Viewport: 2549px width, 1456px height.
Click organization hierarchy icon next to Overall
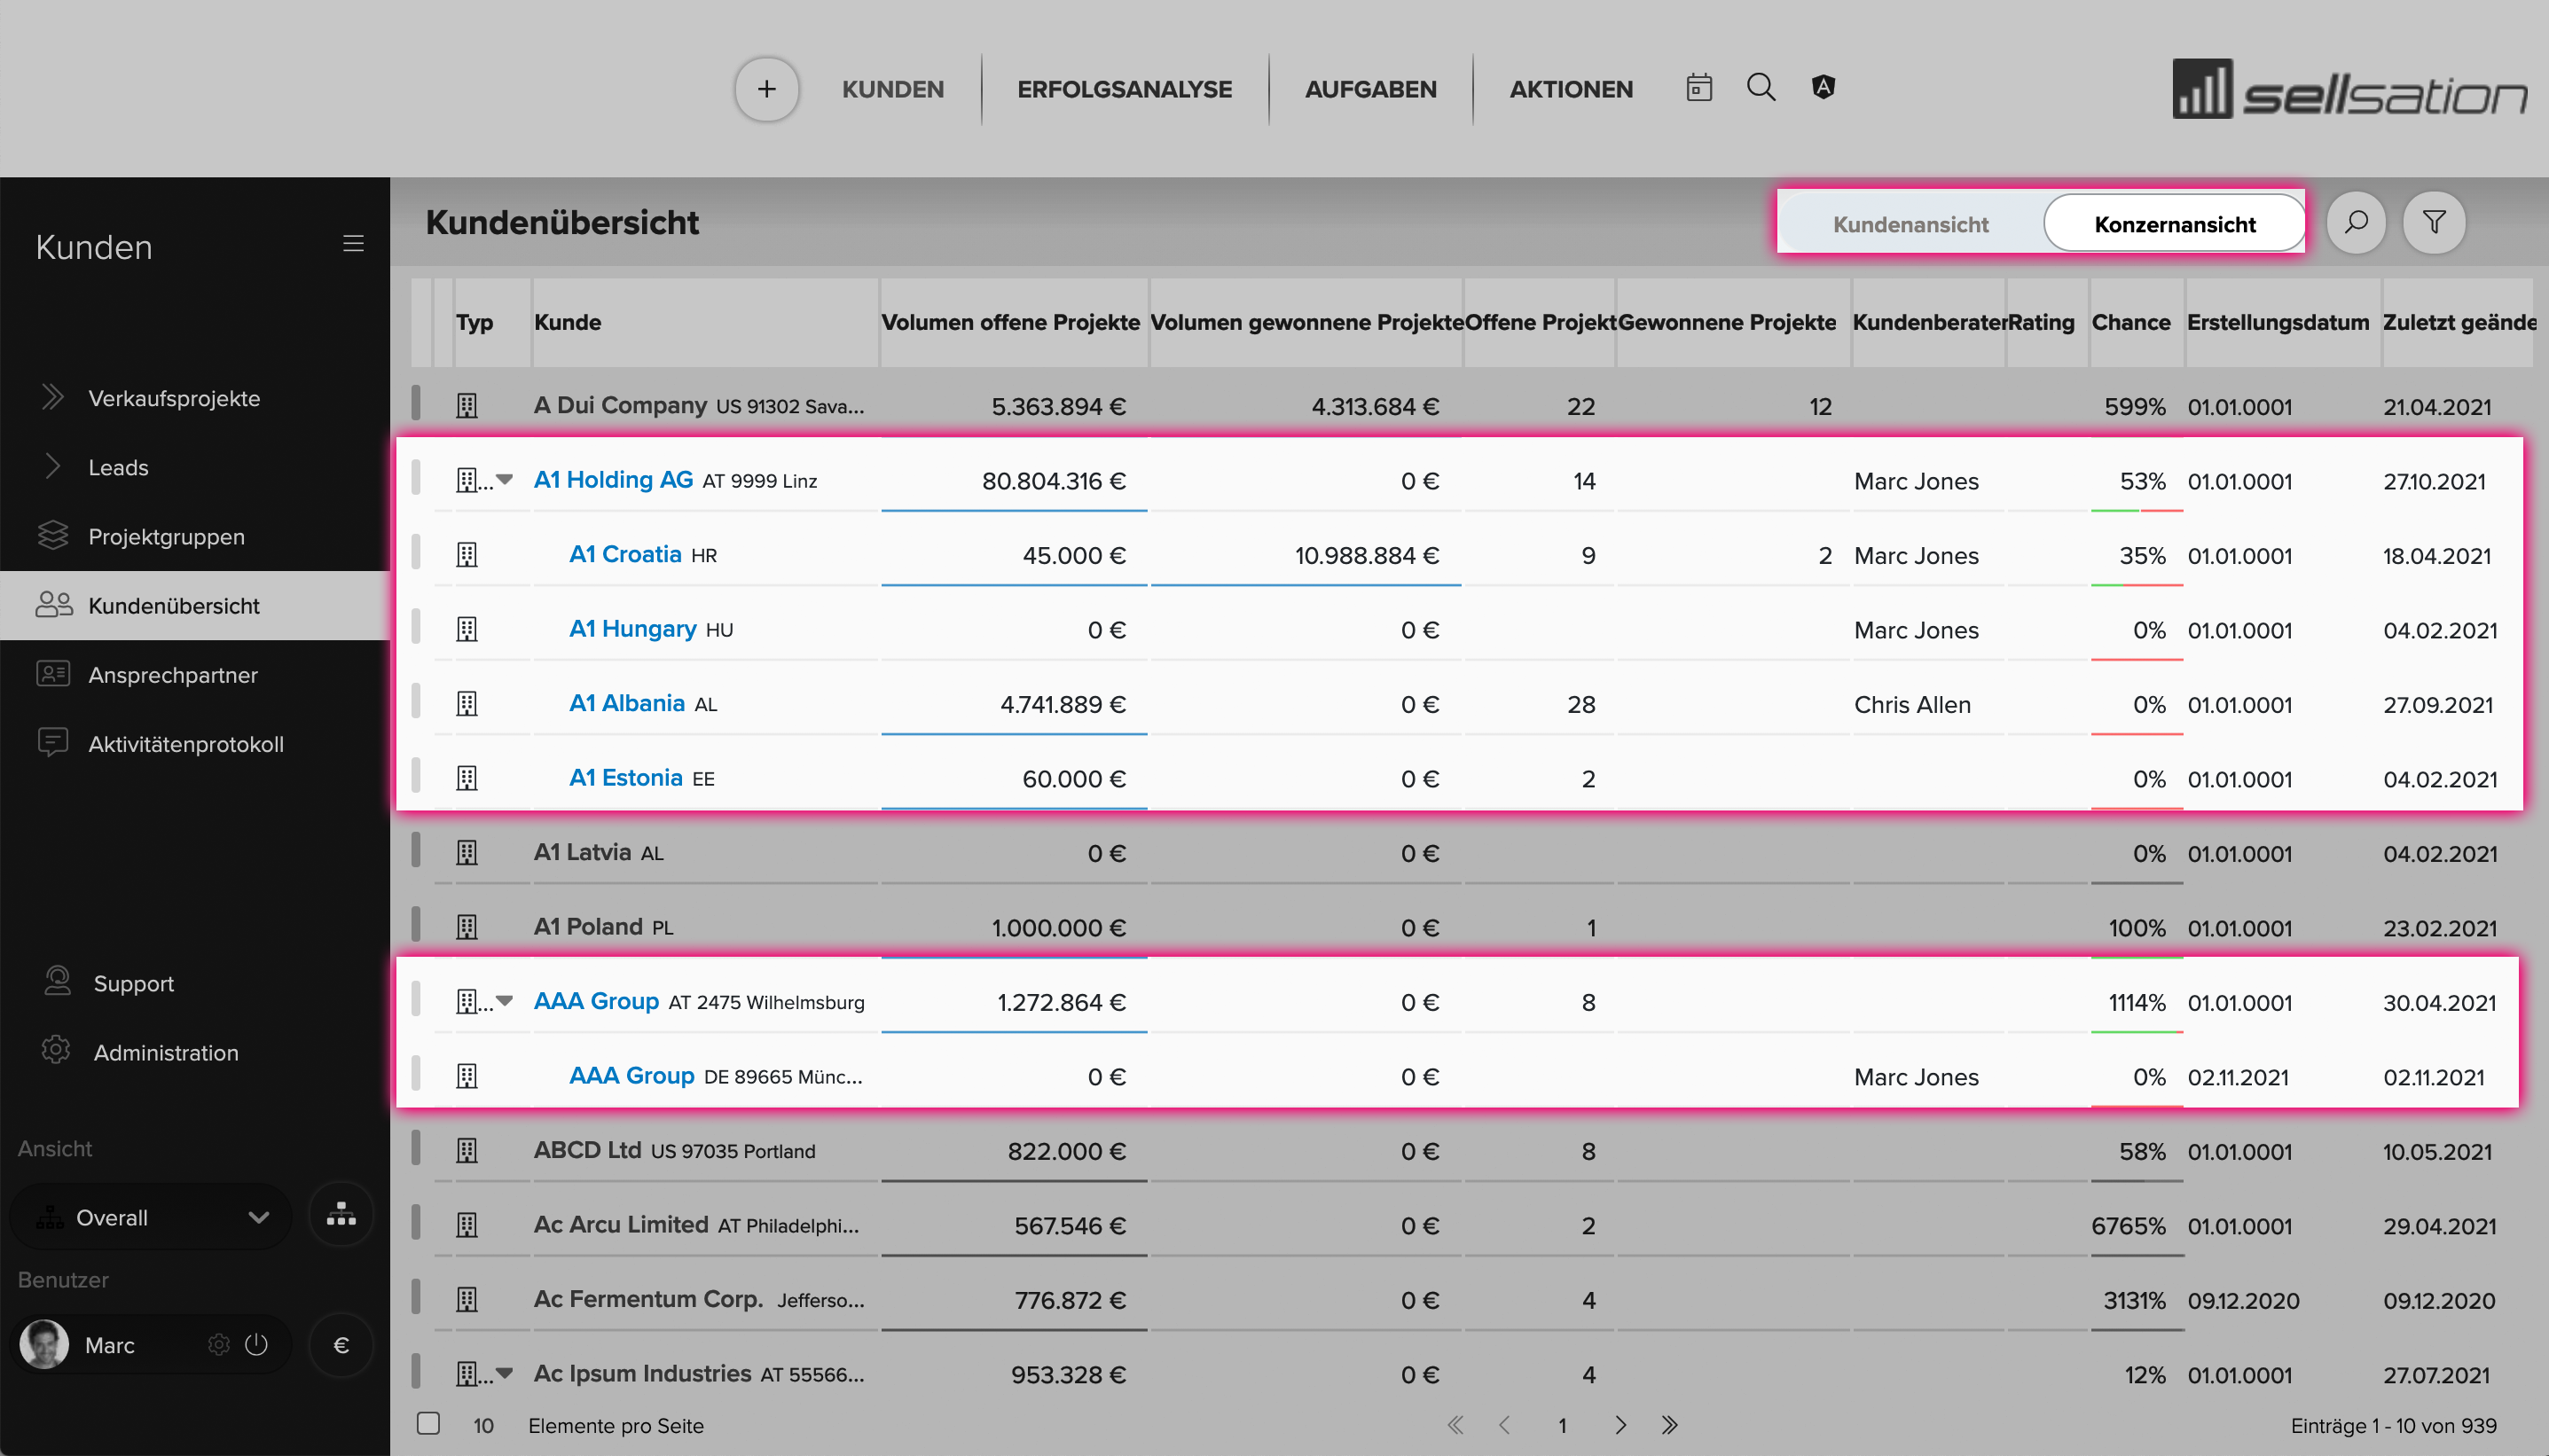[341, 1215]
